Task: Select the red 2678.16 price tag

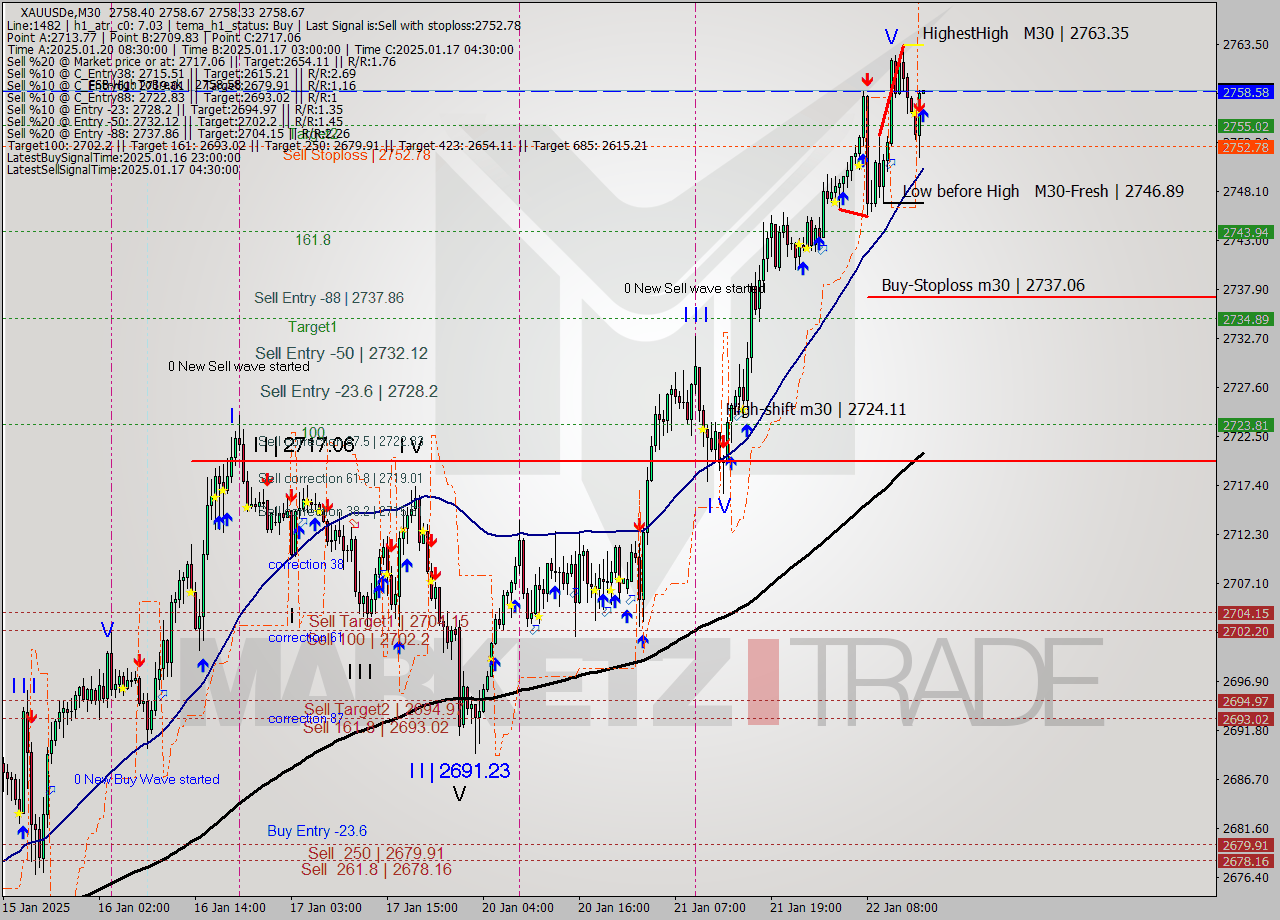Action: click(x=1246, y=861)
